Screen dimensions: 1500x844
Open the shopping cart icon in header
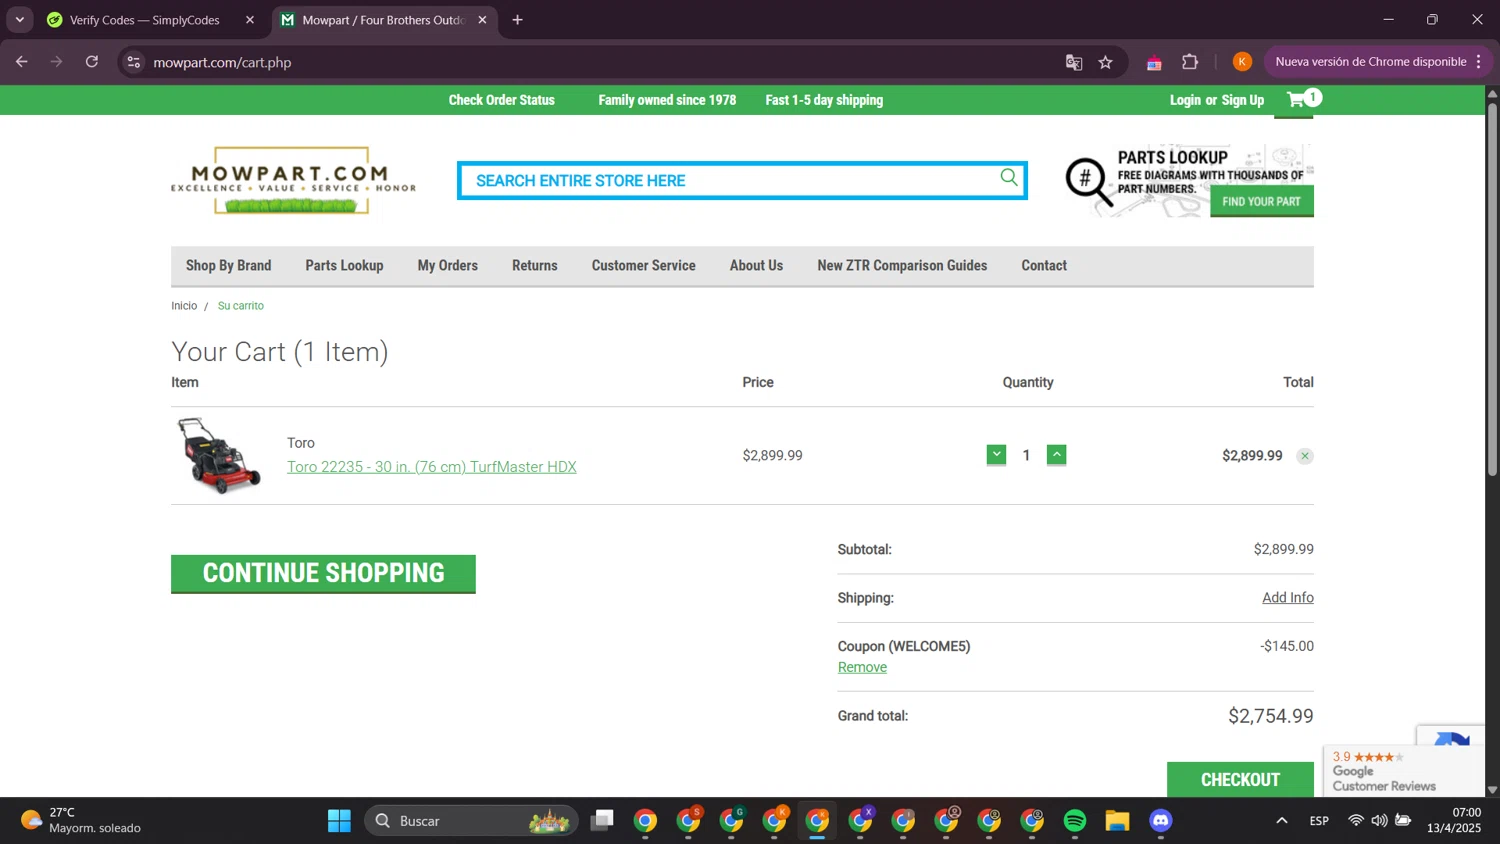pyautogui.click(x=1303, y=99)
